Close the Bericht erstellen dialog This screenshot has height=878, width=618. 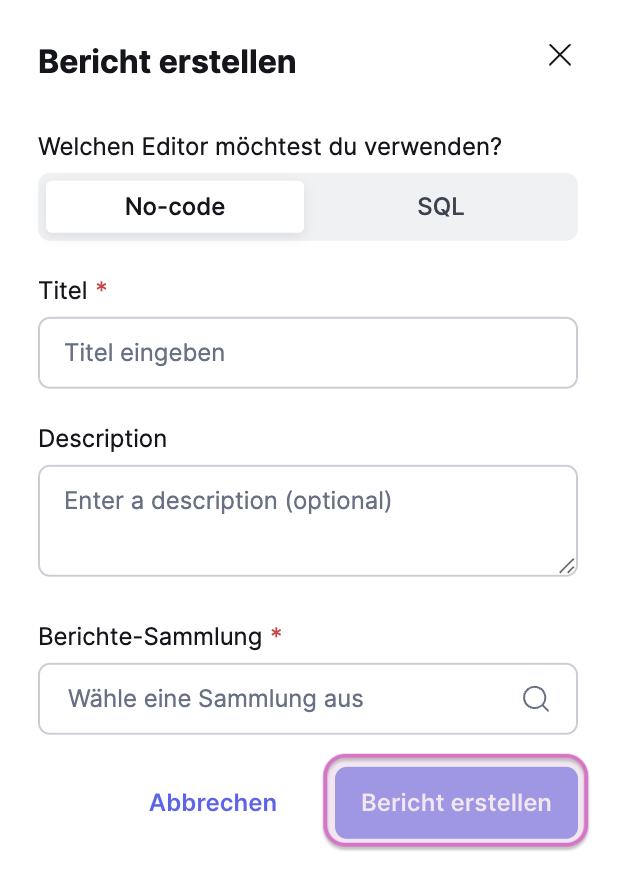560,55
